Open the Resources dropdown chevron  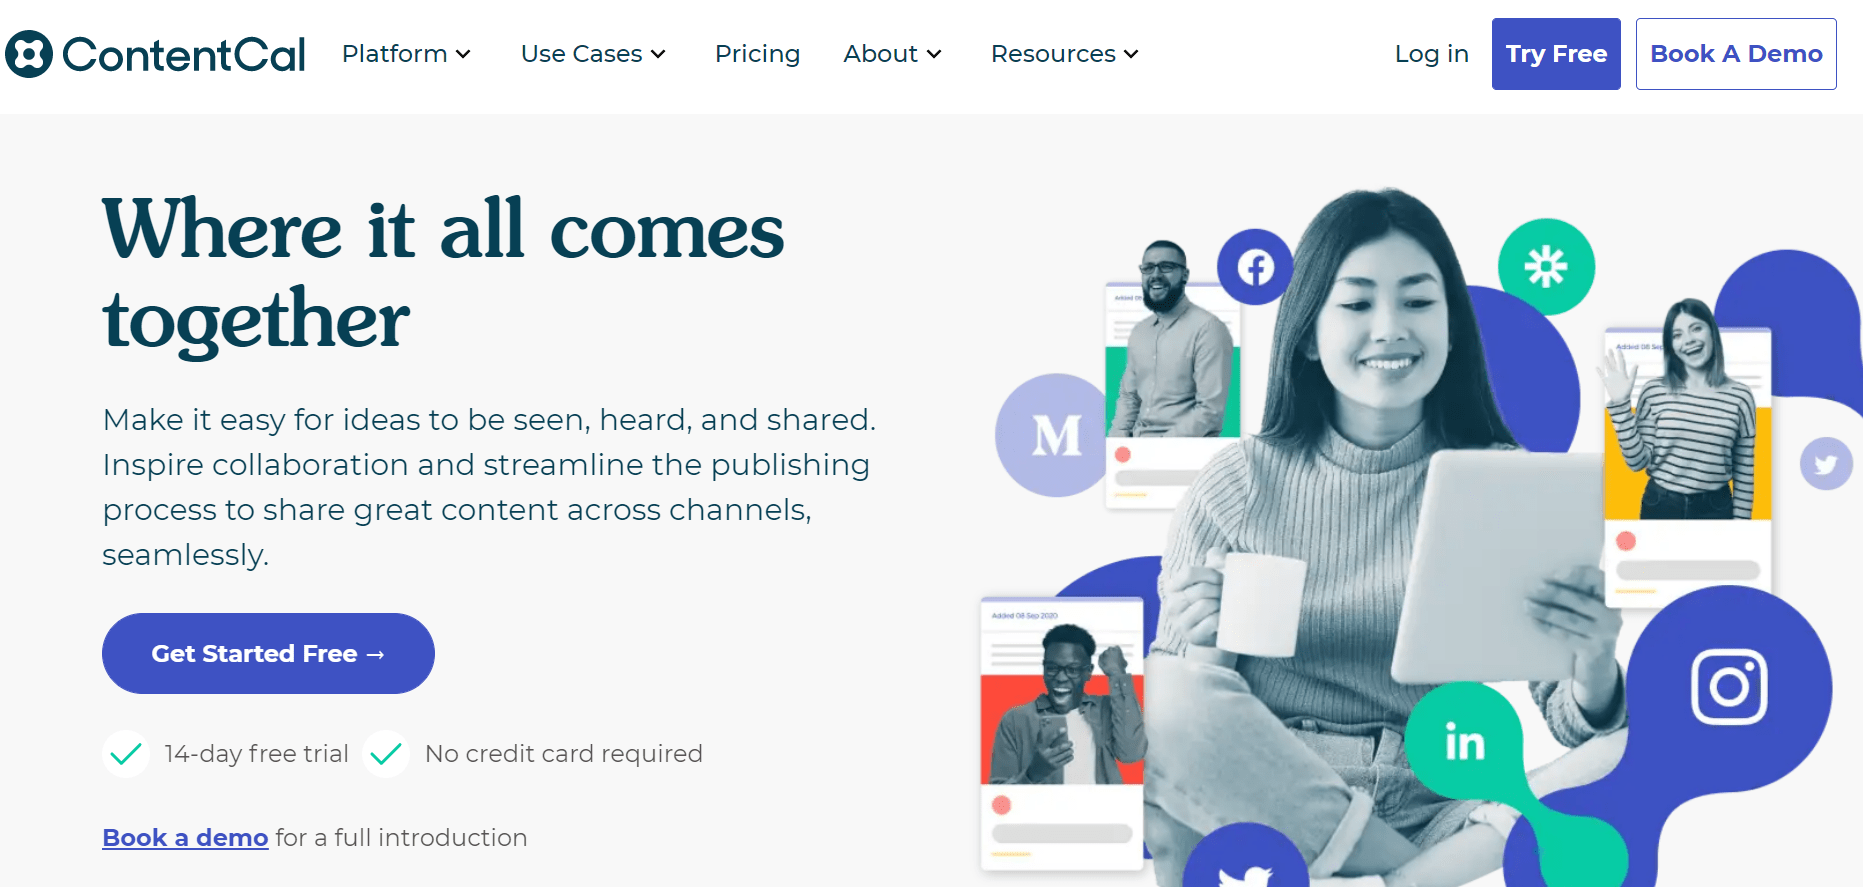(1131, 54)
